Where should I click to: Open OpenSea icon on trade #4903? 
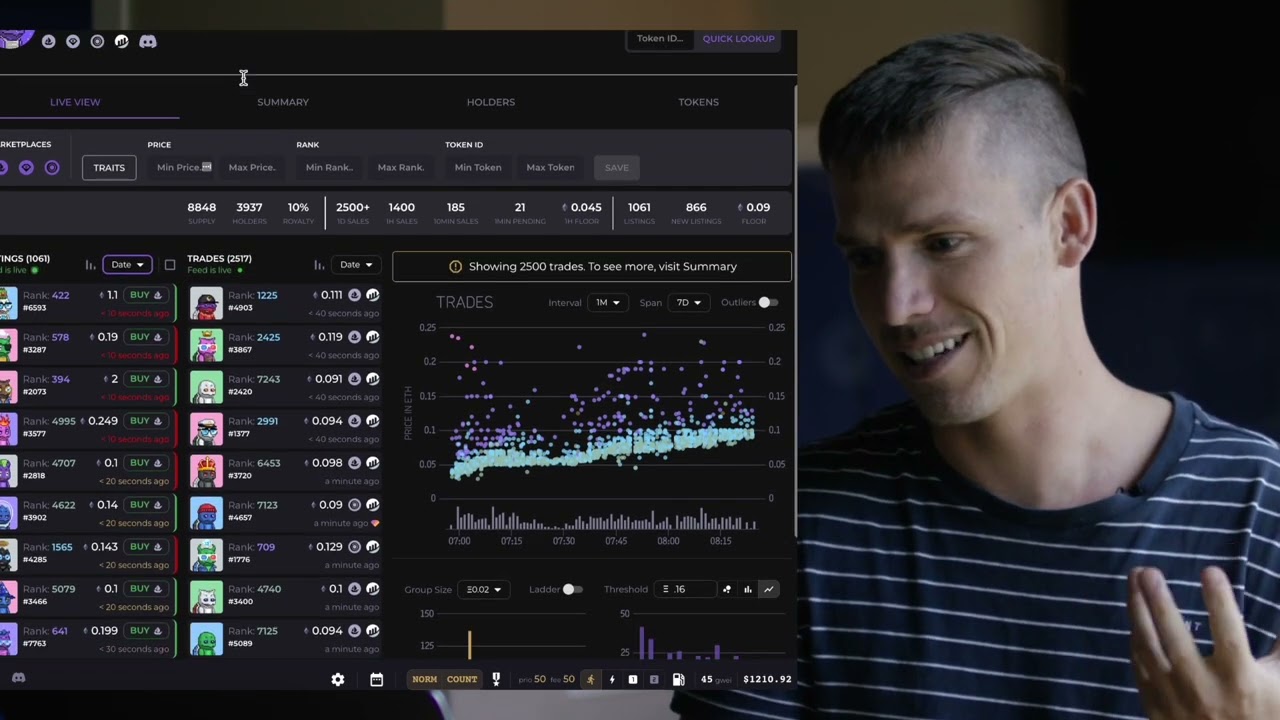coord(354,295)
